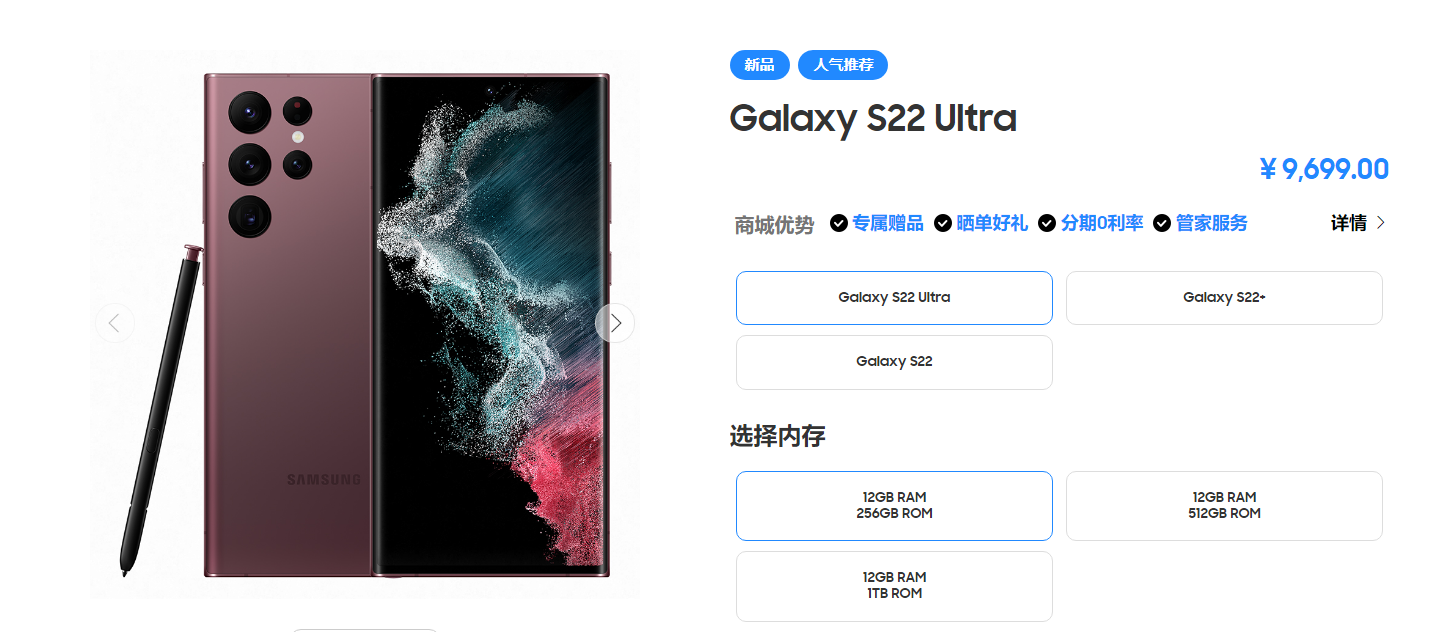The image size is (1450, 632).
Task: Choose 12GB RAM 1TB ROM memory
Action: coord(894,586)
